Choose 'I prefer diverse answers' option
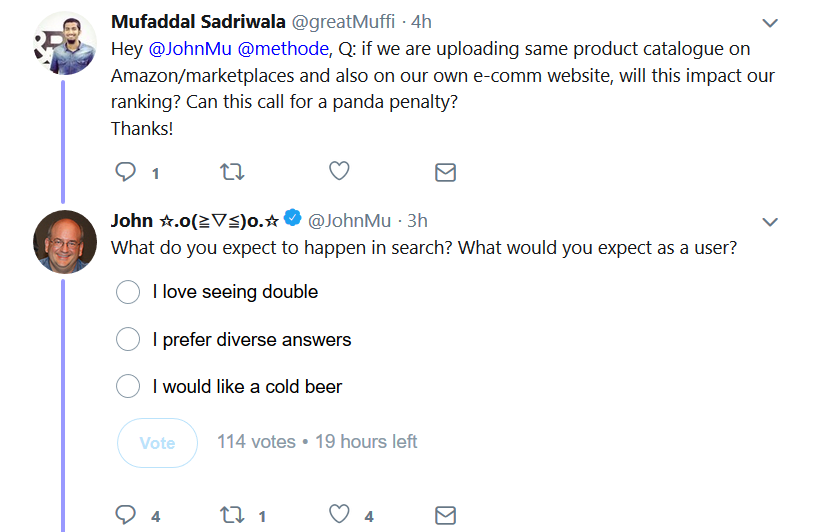 click(128, 340)
